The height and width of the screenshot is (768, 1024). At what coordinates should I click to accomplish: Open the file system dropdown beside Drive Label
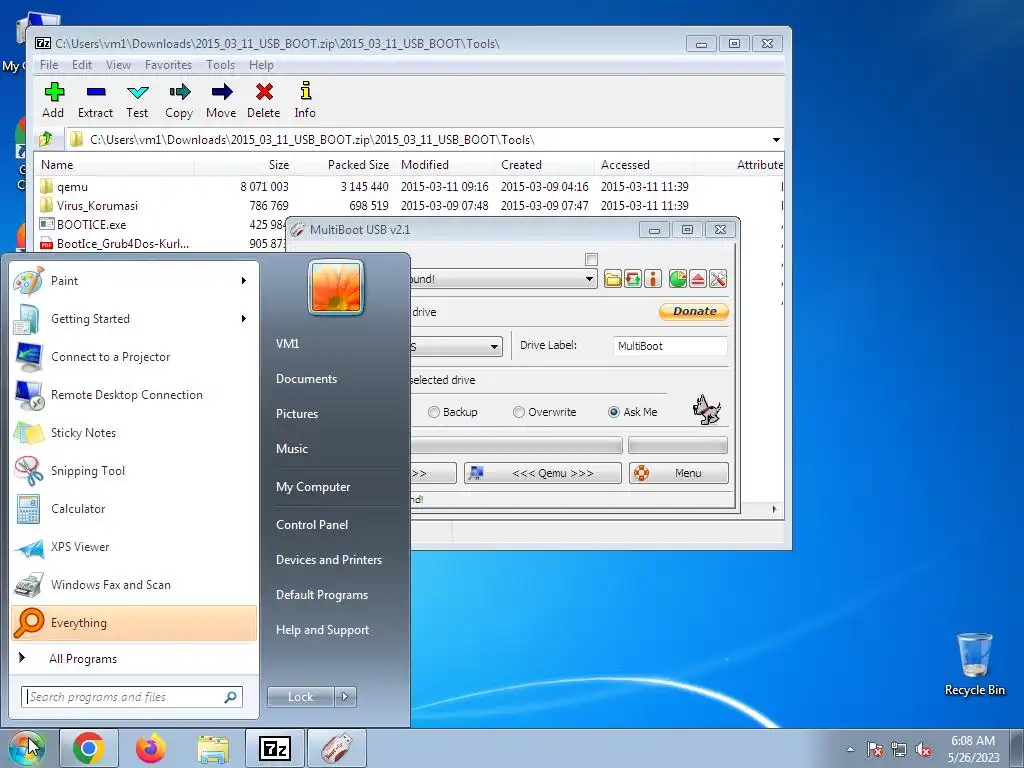coord(494,346)
